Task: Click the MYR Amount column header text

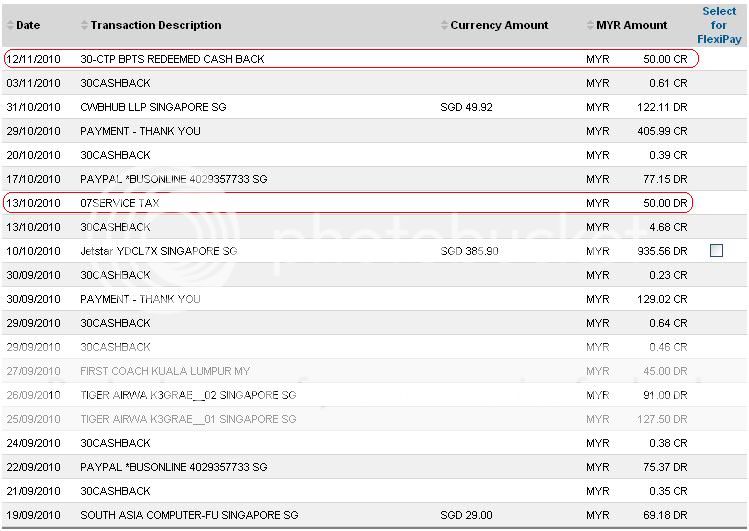Action: [x=631, y=25]
